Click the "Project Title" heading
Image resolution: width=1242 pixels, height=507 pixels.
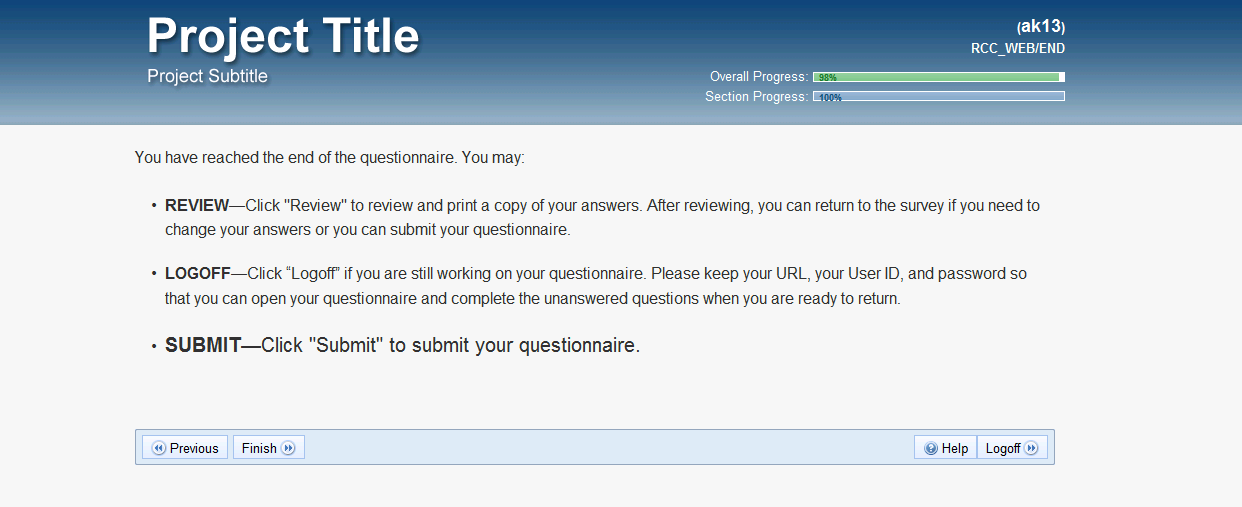tap(283, 36)
